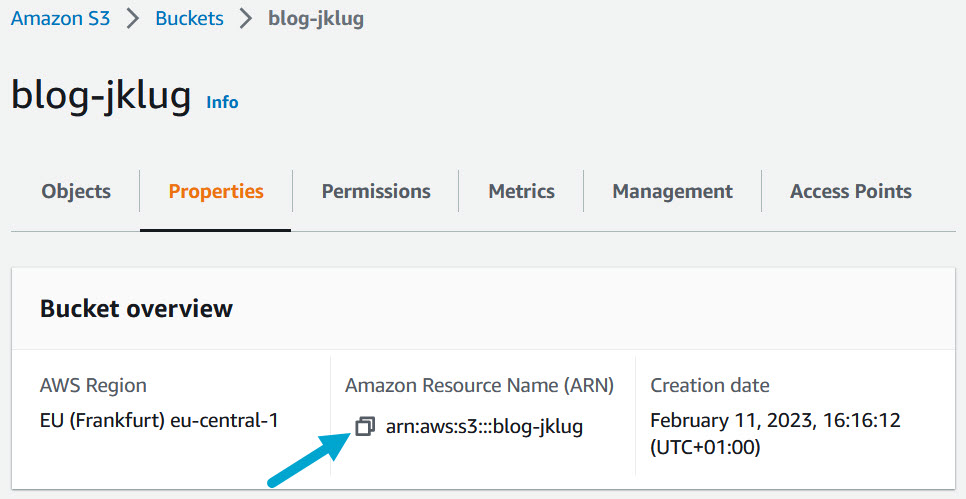Click the chevron separator after Buckets
Screen dimensions: 966x499
pyautogui.click(x=246, y=19)
